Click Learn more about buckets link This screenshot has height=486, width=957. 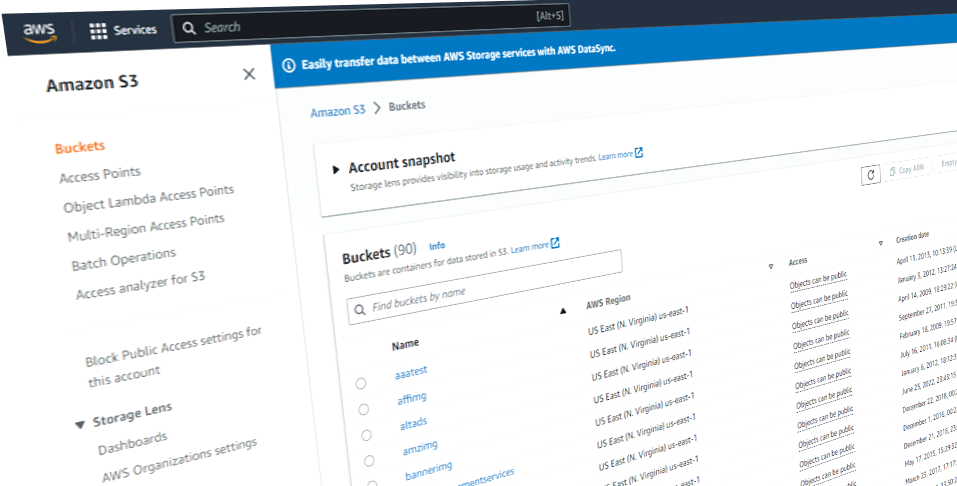pos(529,247)
